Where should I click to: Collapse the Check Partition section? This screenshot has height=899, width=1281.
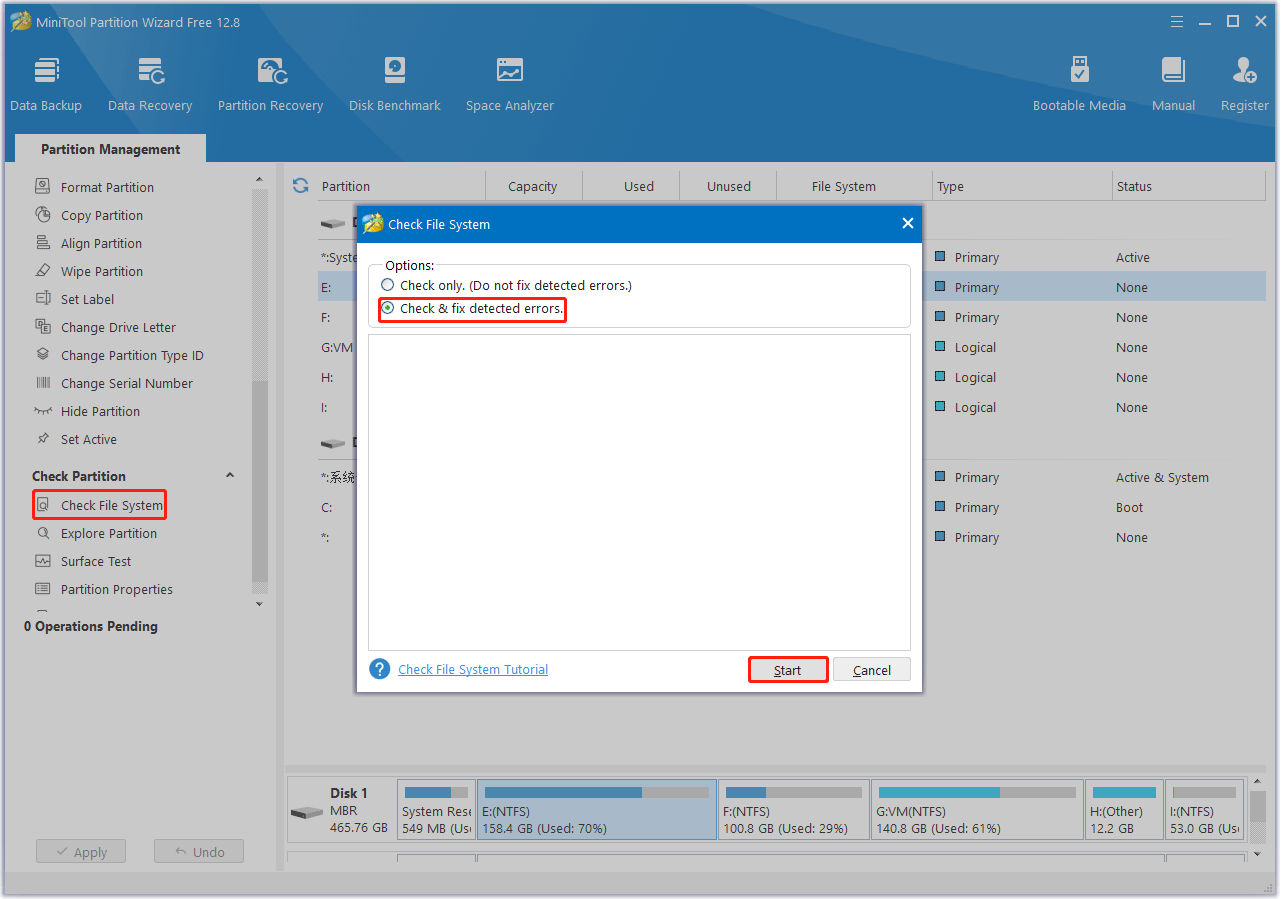coord(230,476)
